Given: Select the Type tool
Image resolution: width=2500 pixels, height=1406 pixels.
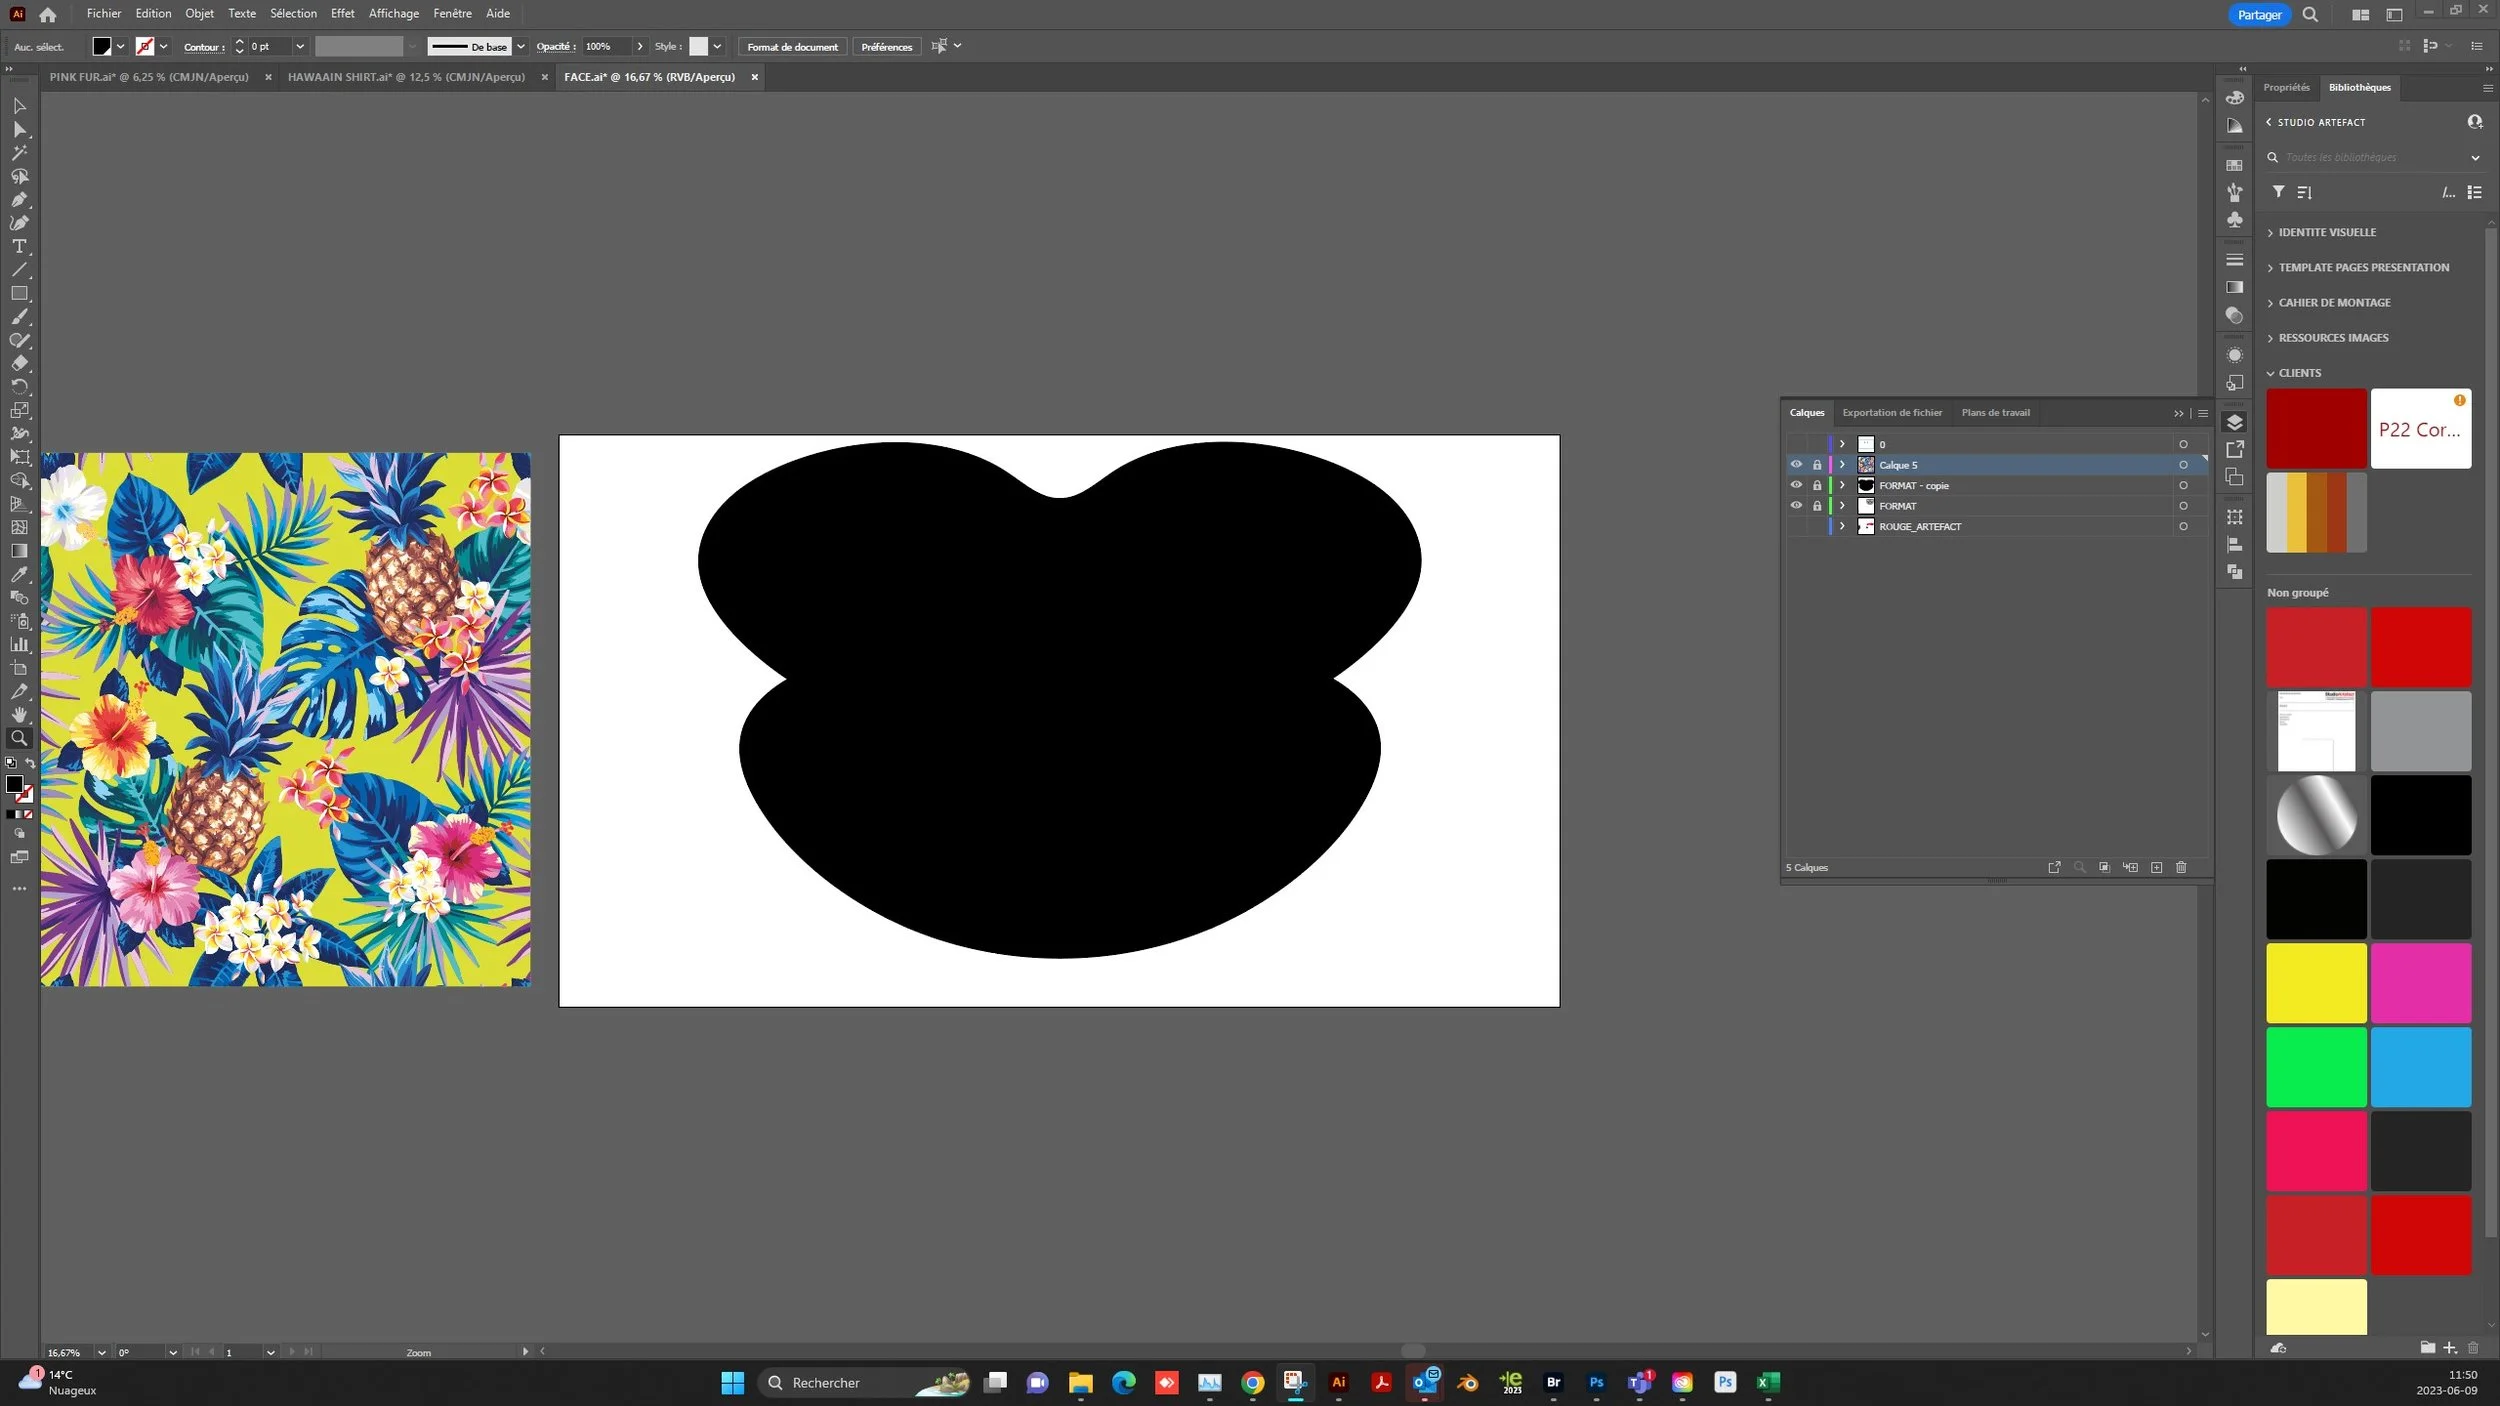Looking at the screenshot, I should (19, 246).
